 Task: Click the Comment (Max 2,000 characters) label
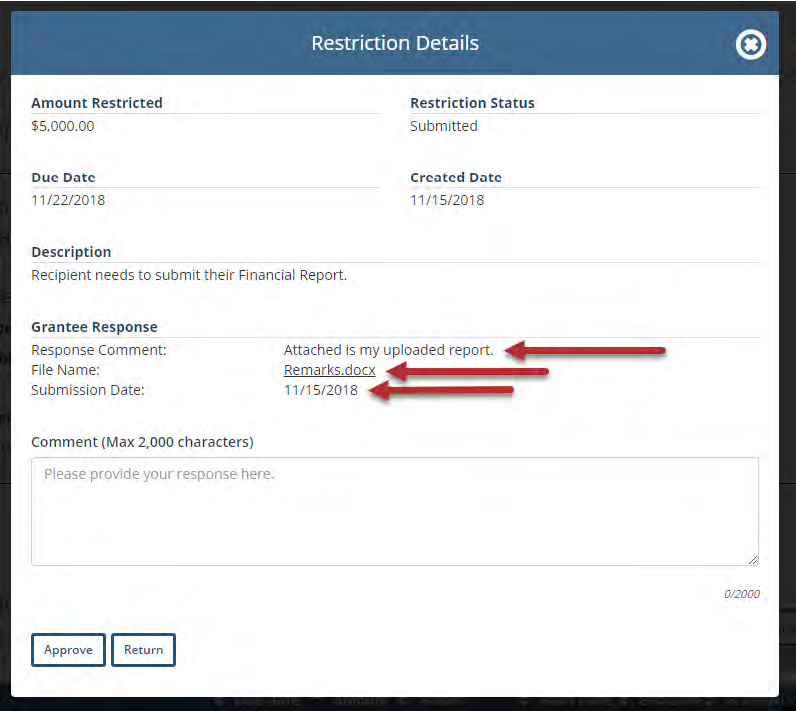pyautogui.click(x=142, y=442)
